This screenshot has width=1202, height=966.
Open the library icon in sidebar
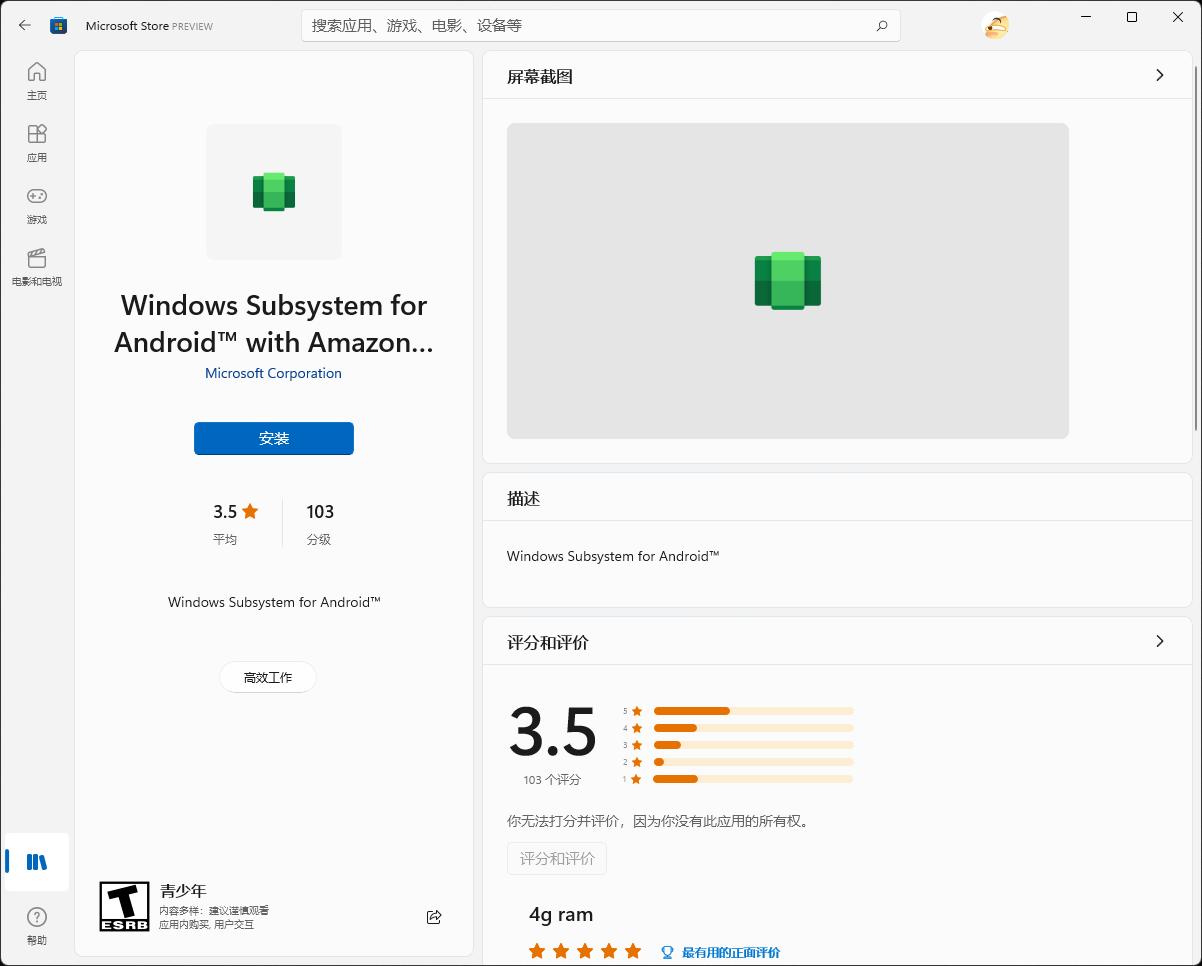click(x=37, y=862)
